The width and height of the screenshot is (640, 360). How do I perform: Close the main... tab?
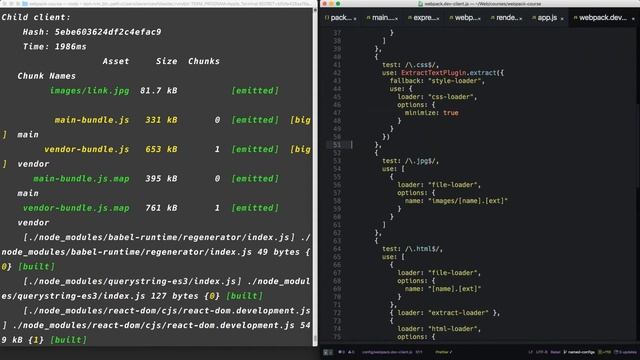(x=396, y=18)
